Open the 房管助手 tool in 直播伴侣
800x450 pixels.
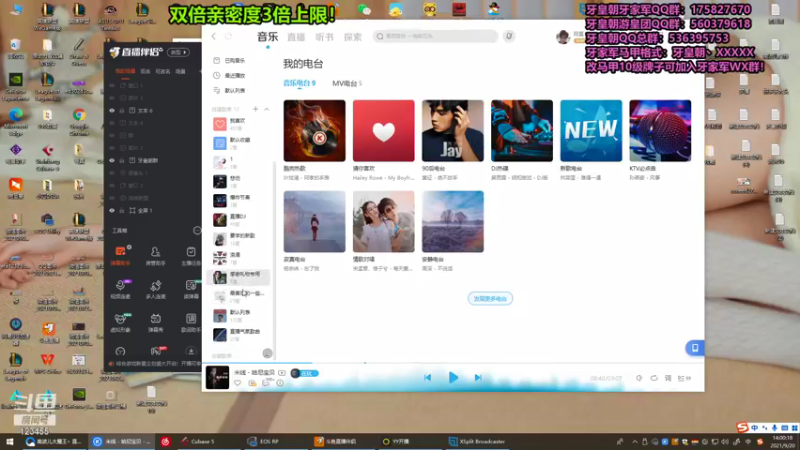click(x=155, y=255)
